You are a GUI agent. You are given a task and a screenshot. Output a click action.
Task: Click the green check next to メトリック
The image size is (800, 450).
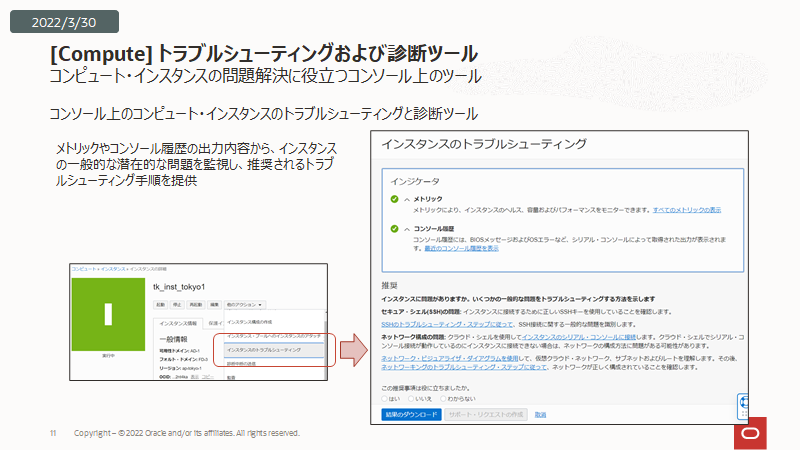[394, 199]
